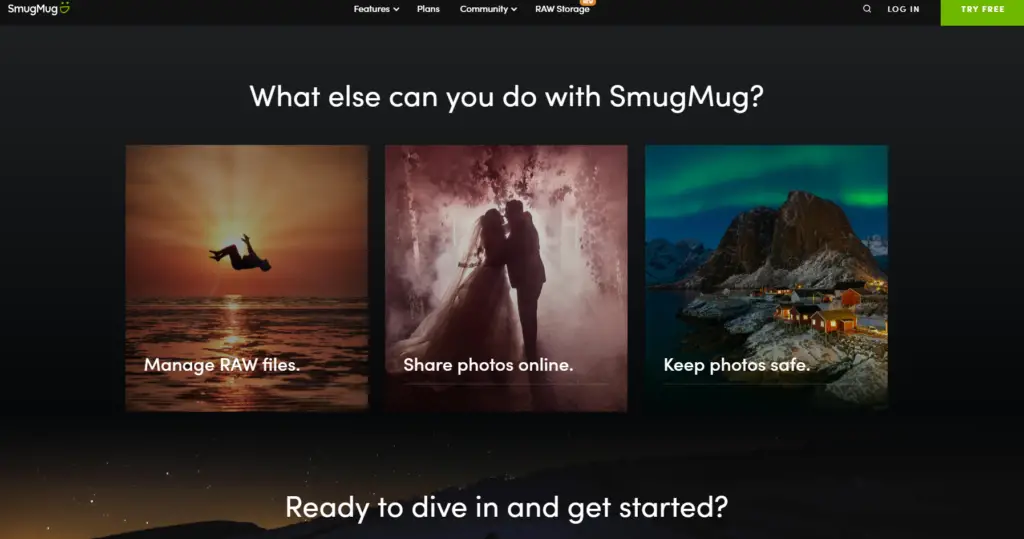The height and width of the screenshot is (539, 1024).
Task: Click the "Manage RAW files." label
Action: click(222, 365)
